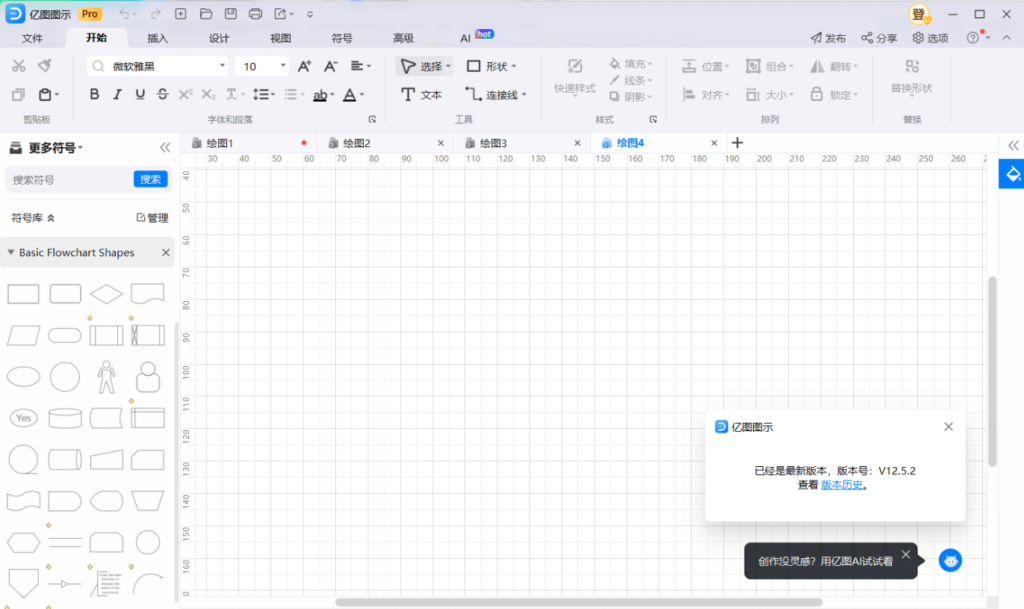The height and width of the screenshot is (609, 1024).
Task: Open the 连接线 connector dropdown
Action: coord(495,95)
